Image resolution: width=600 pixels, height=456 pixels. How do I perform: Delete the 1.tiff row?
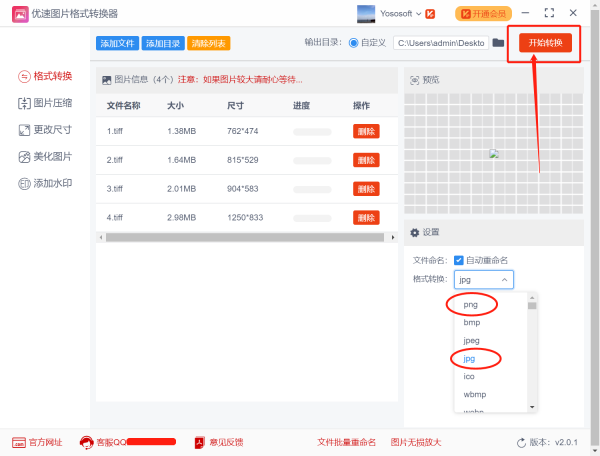(x=366, y=131)
